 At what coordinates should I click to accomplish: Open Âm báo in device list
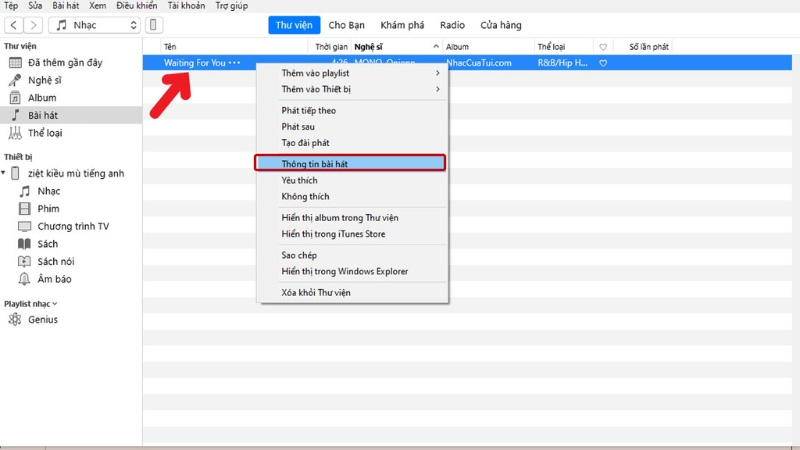pyautogui.click(x=54, y=280)
